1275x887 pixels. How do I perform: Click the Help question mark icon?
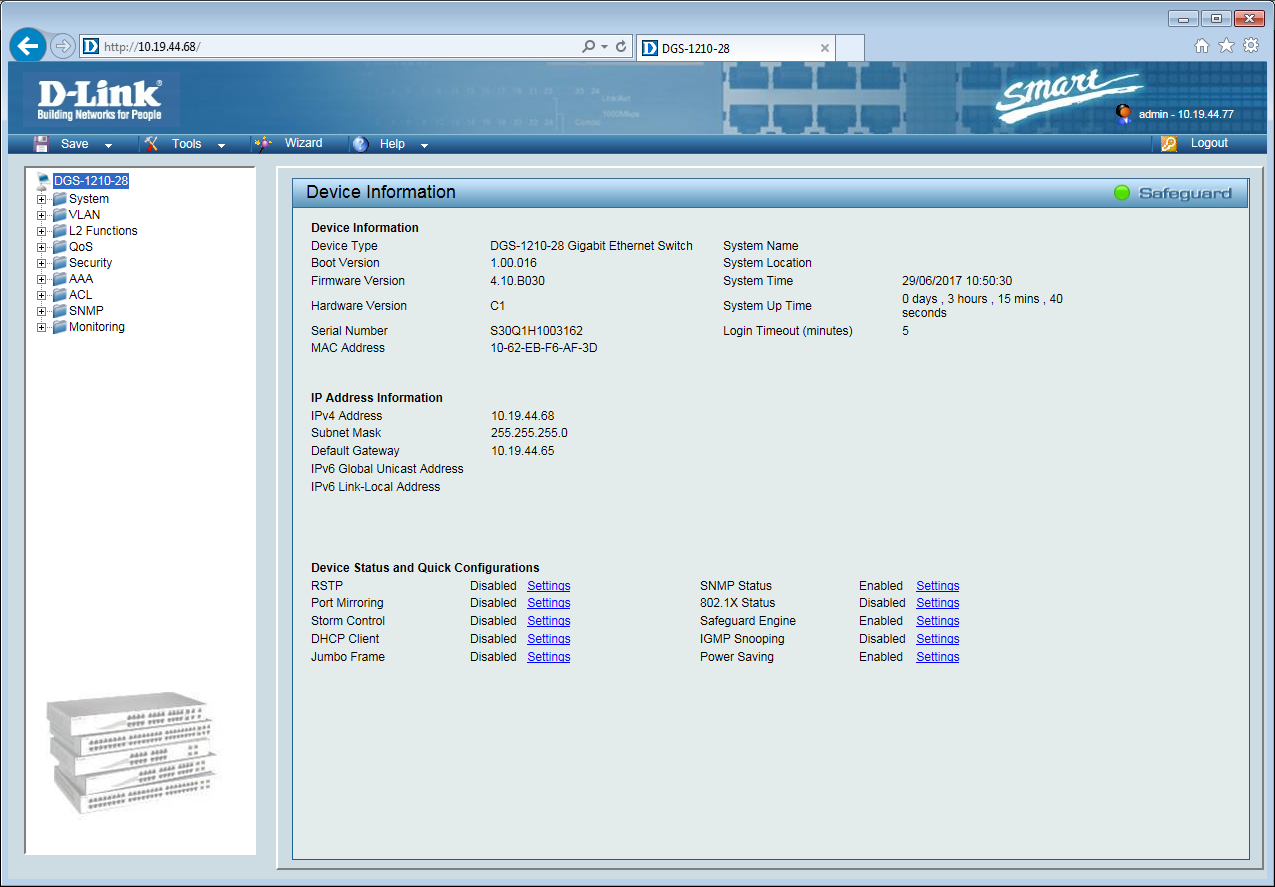361,144
